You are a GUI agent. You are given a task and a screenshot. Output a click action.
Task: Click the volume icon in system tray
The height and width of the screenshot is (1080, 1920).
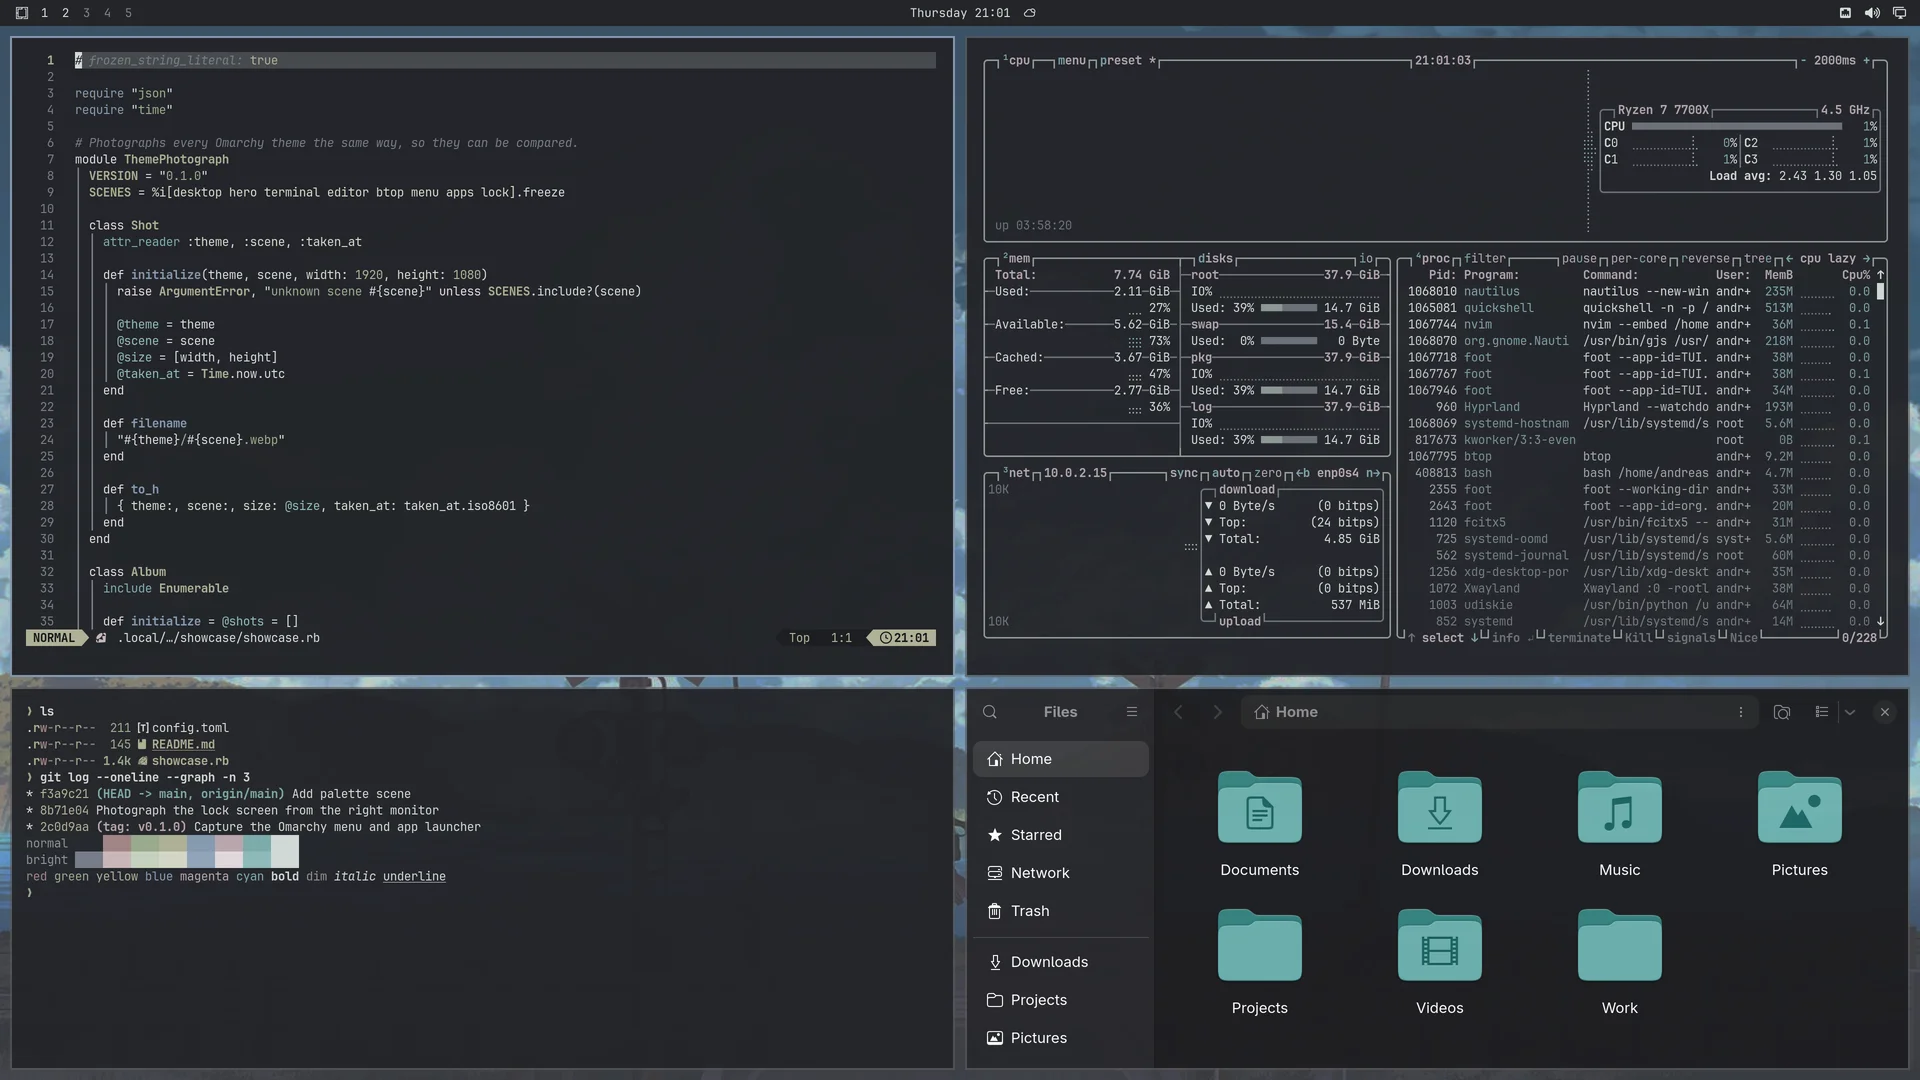(1872, 13)
